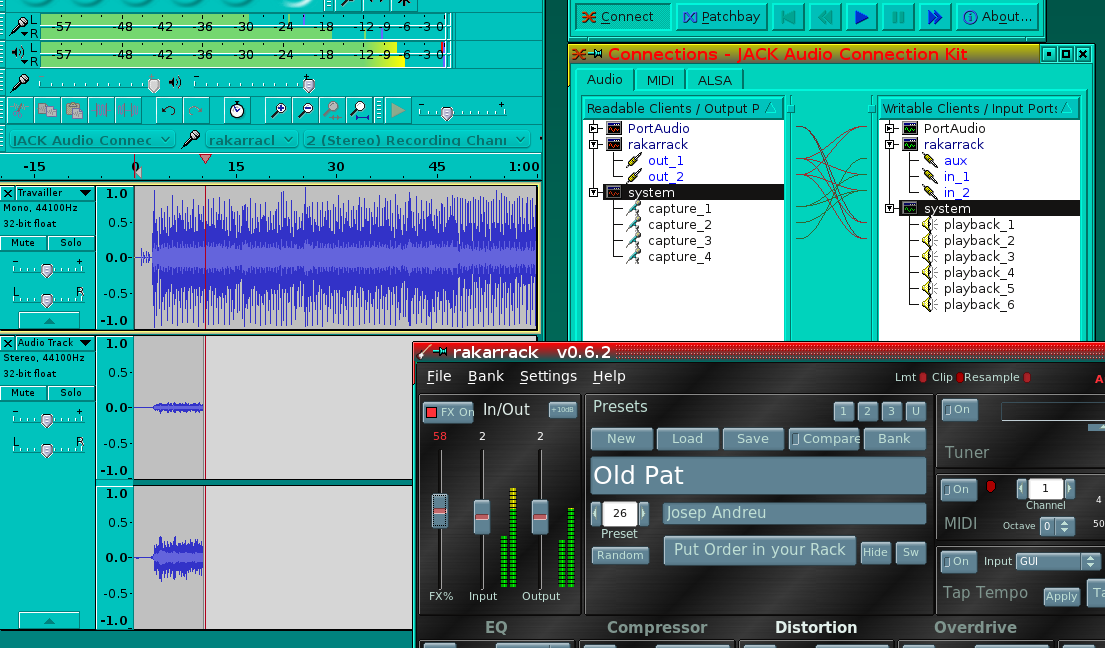Screen dimensions: 1105x648
Task: Click the Fit Selection zoom icon
Action: (x=332, y=111)
